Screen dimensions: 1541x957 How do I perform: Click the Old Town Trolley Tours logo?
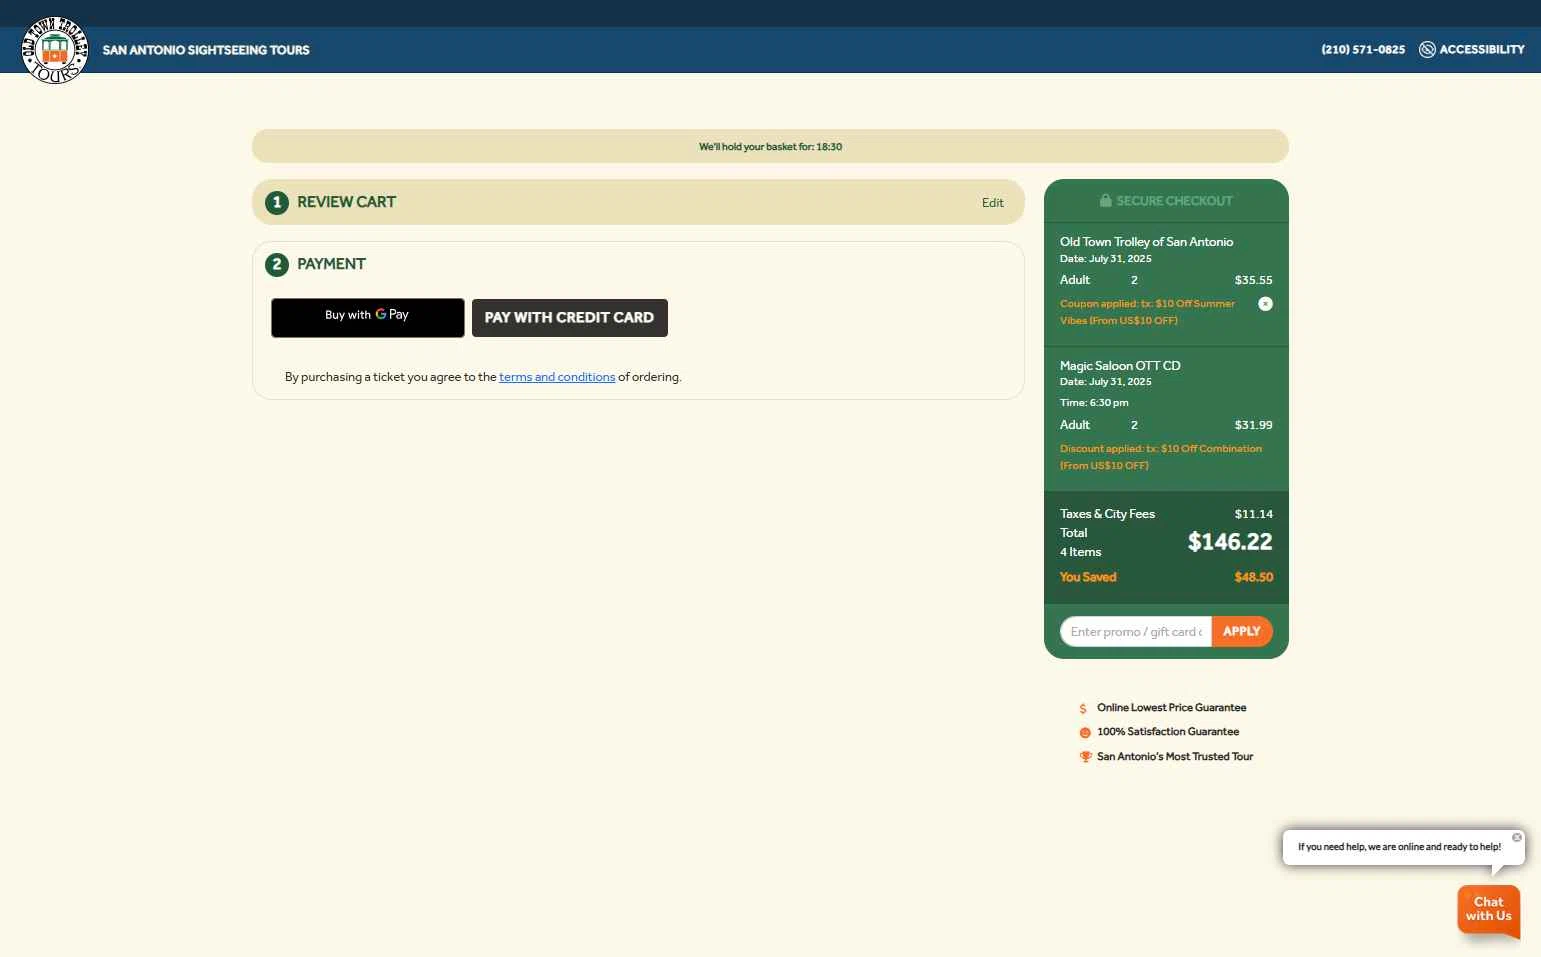click(x=55, y=50)
